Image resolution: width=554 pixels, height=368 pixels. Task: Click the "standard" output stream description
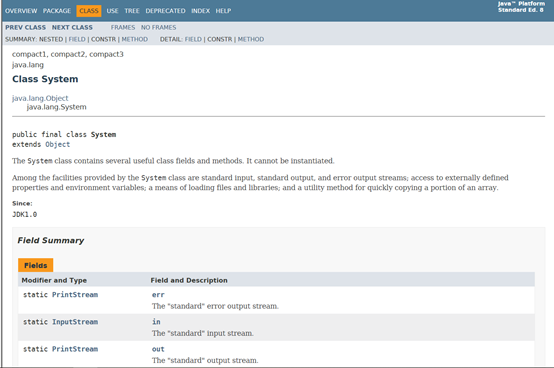click(205, 361)
